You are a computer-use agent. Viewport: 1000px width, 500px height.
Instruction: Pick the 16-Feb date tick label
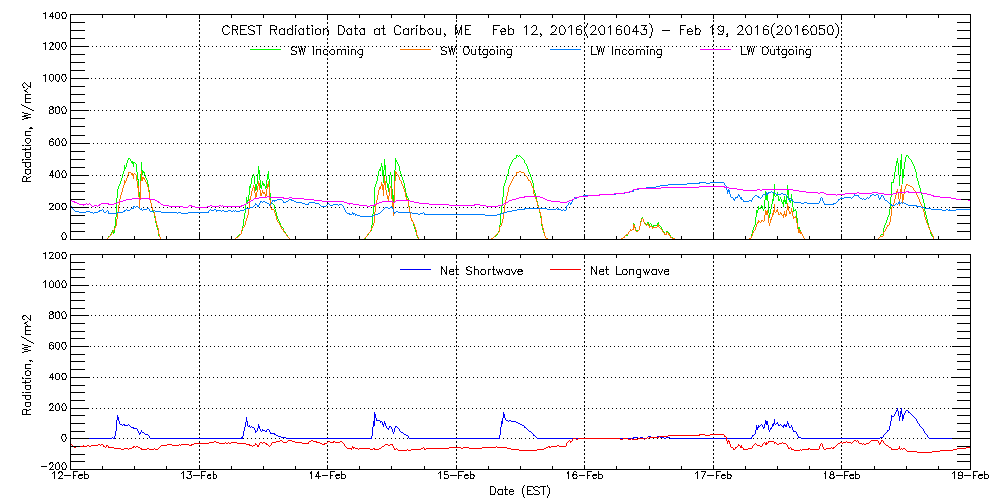pos(585,477)
